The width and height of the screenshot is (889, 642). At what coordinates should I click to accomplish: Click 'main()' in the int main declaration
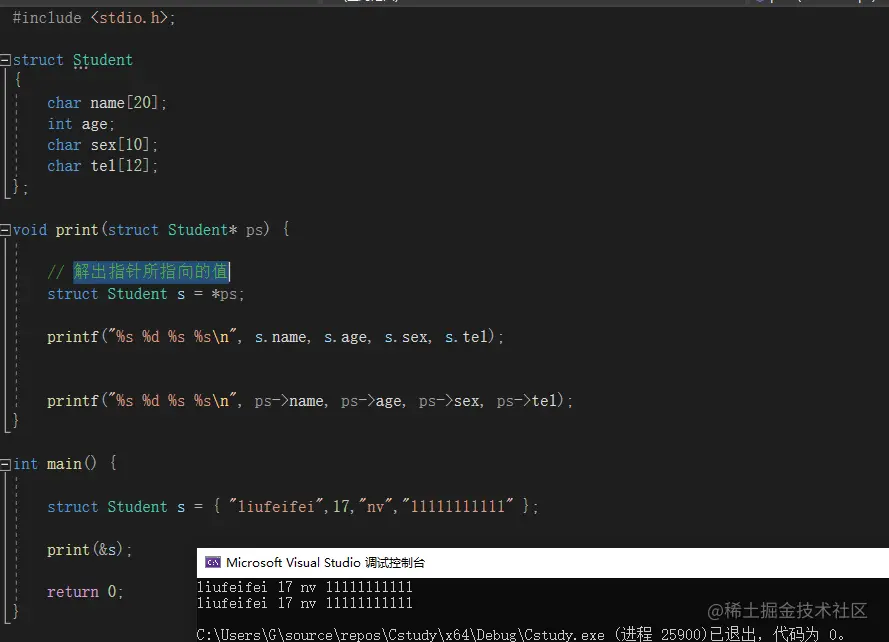click(x=72, y=464)
